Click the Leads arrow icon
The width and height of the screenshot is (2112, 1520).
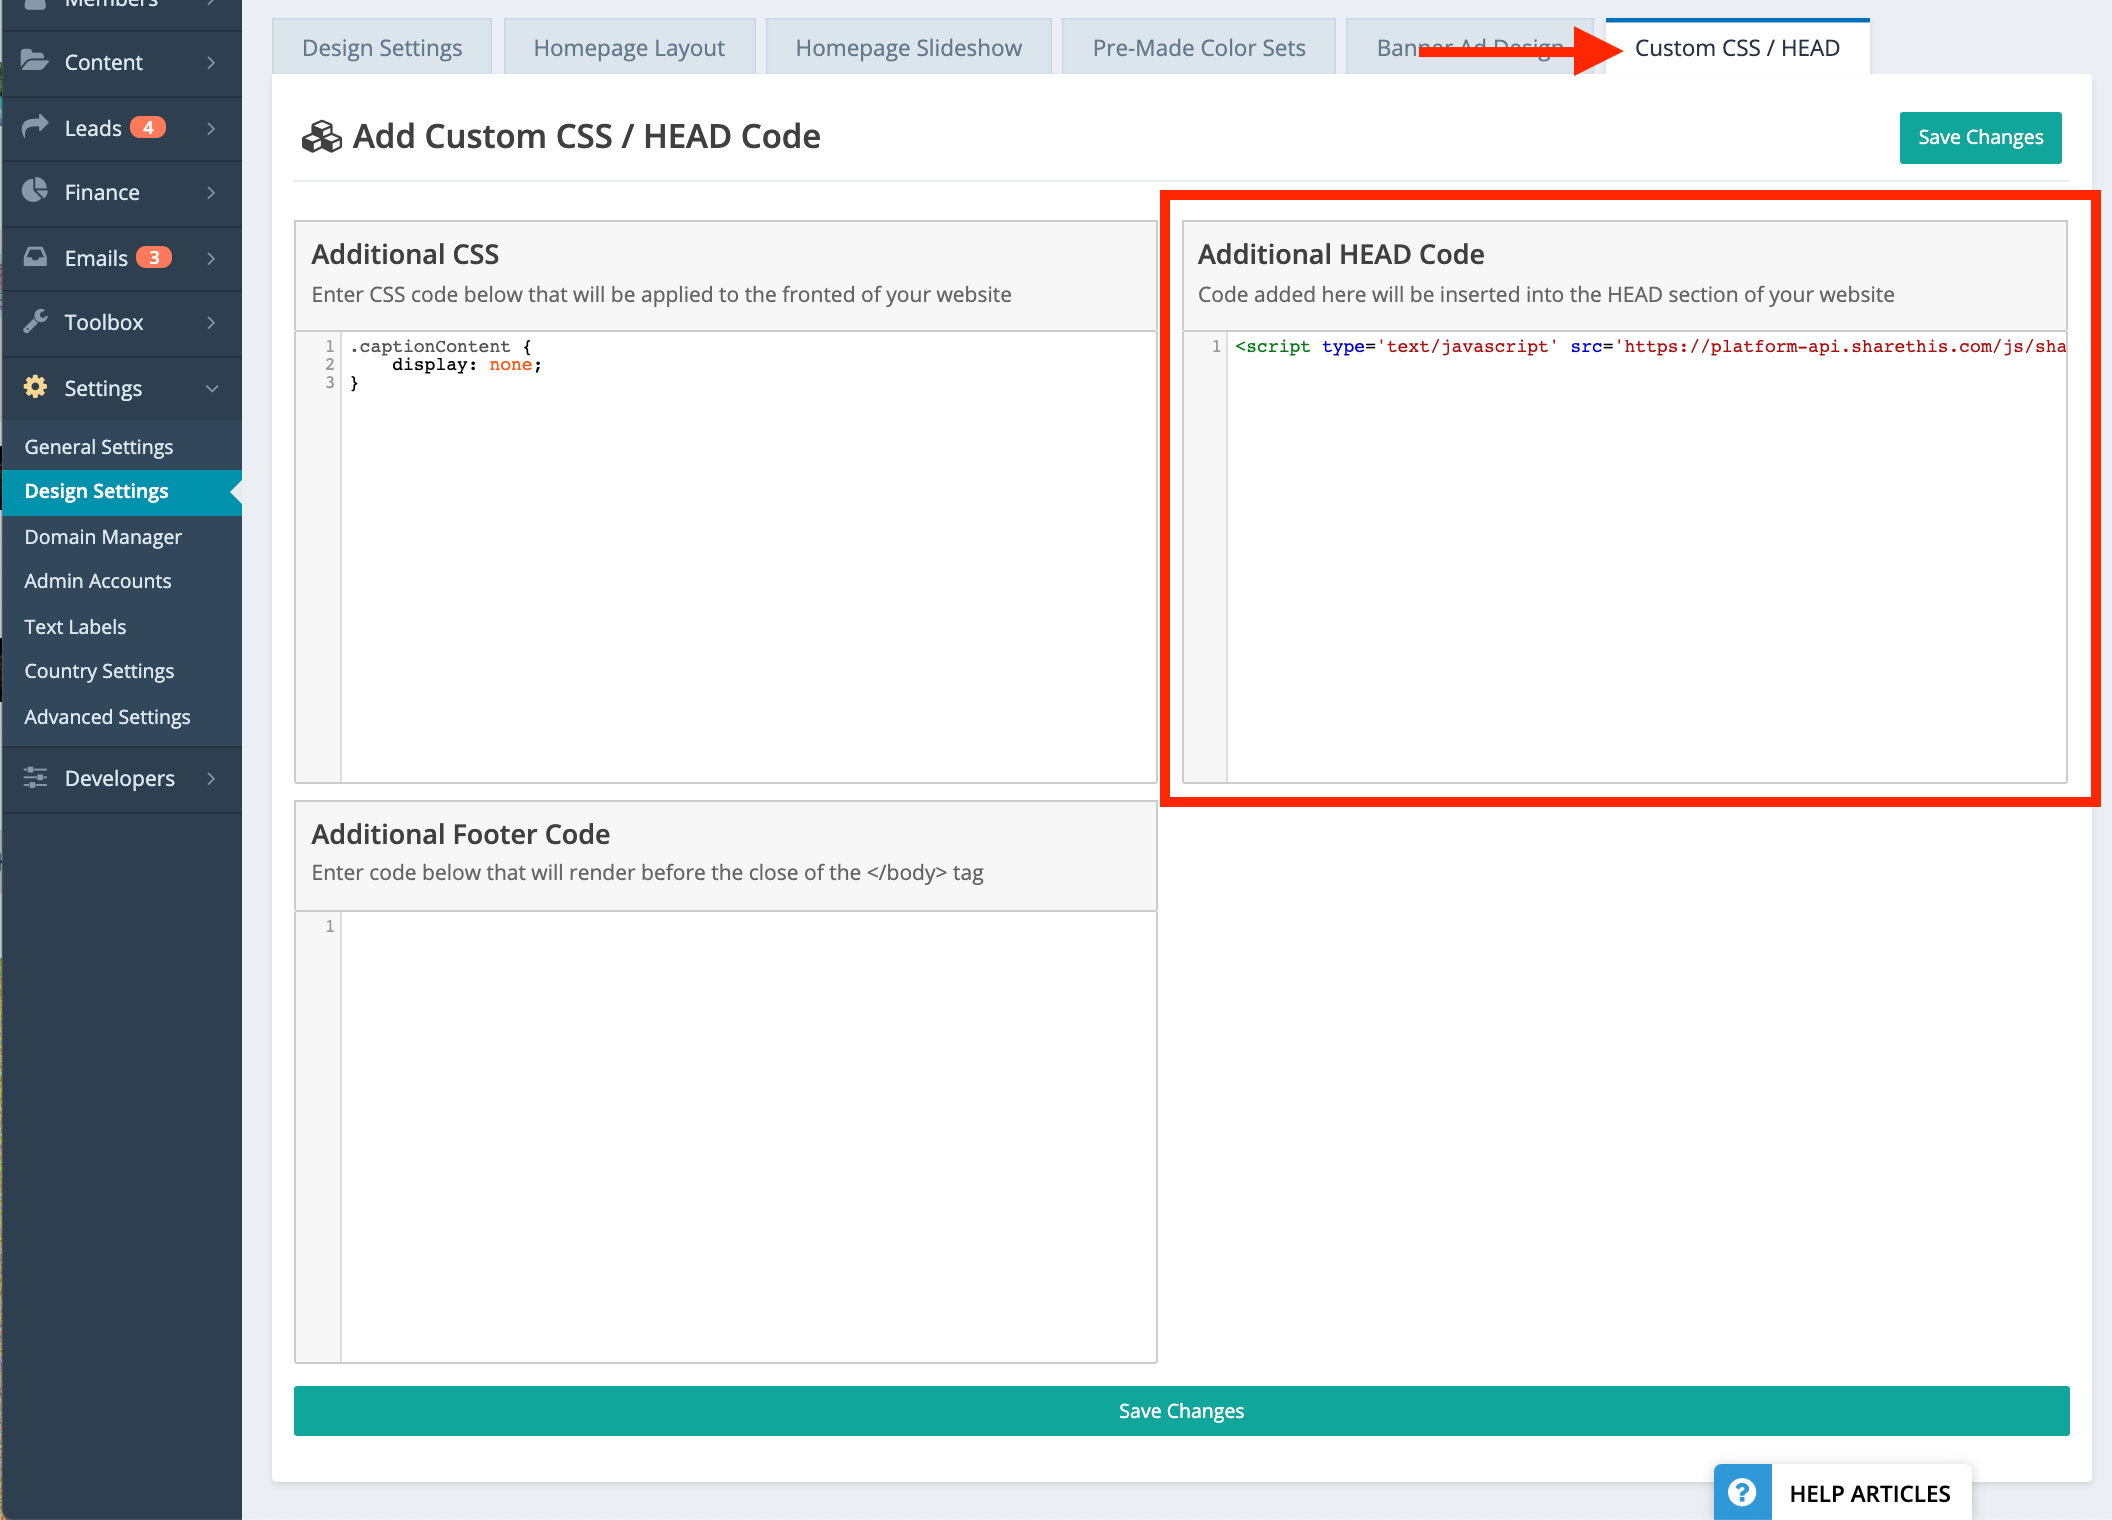[x=36, y=127]
